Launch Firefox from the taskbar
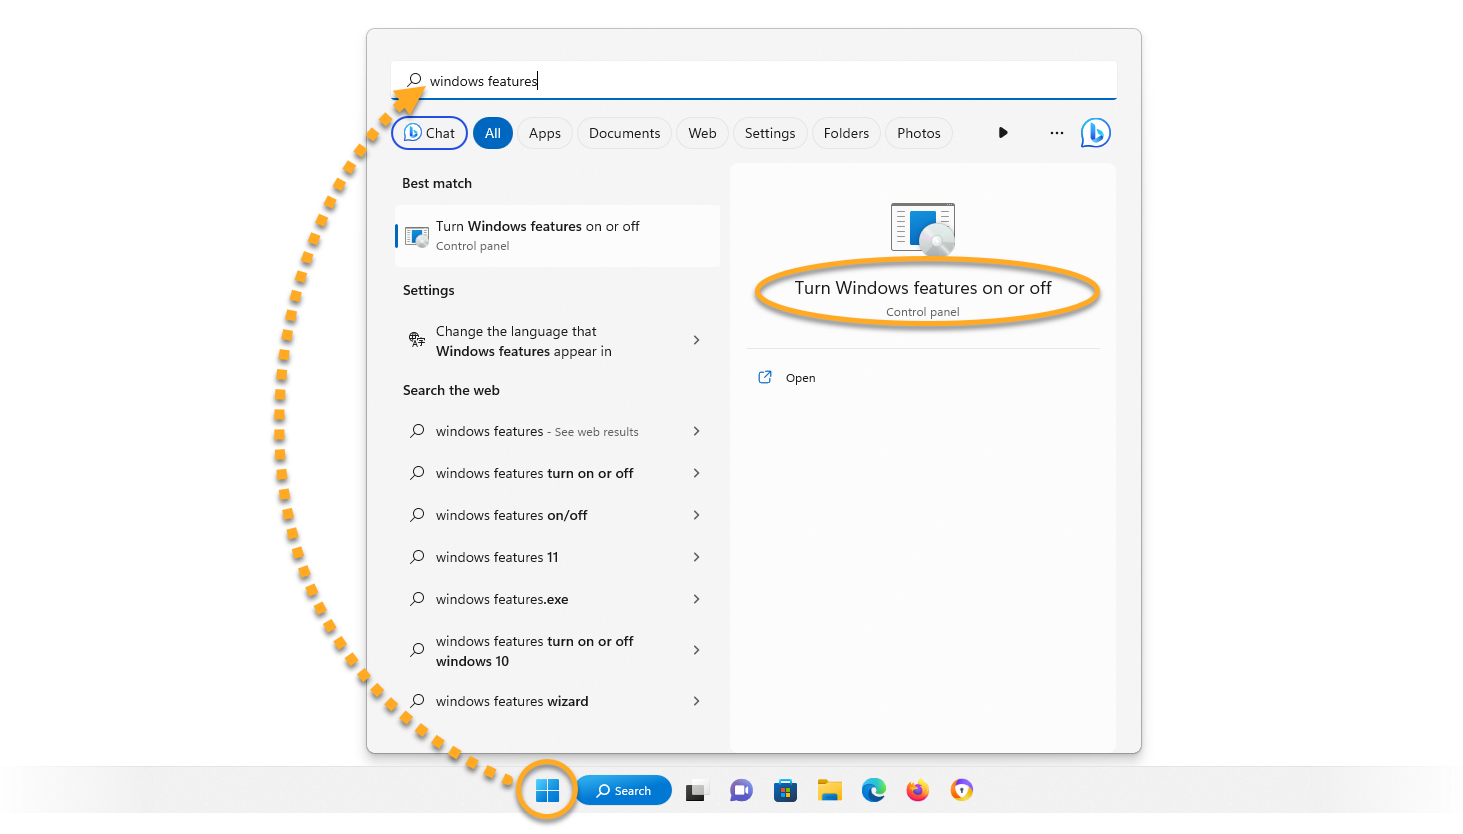The width and height of the screenshot is (1463, 834). (917, 791)
